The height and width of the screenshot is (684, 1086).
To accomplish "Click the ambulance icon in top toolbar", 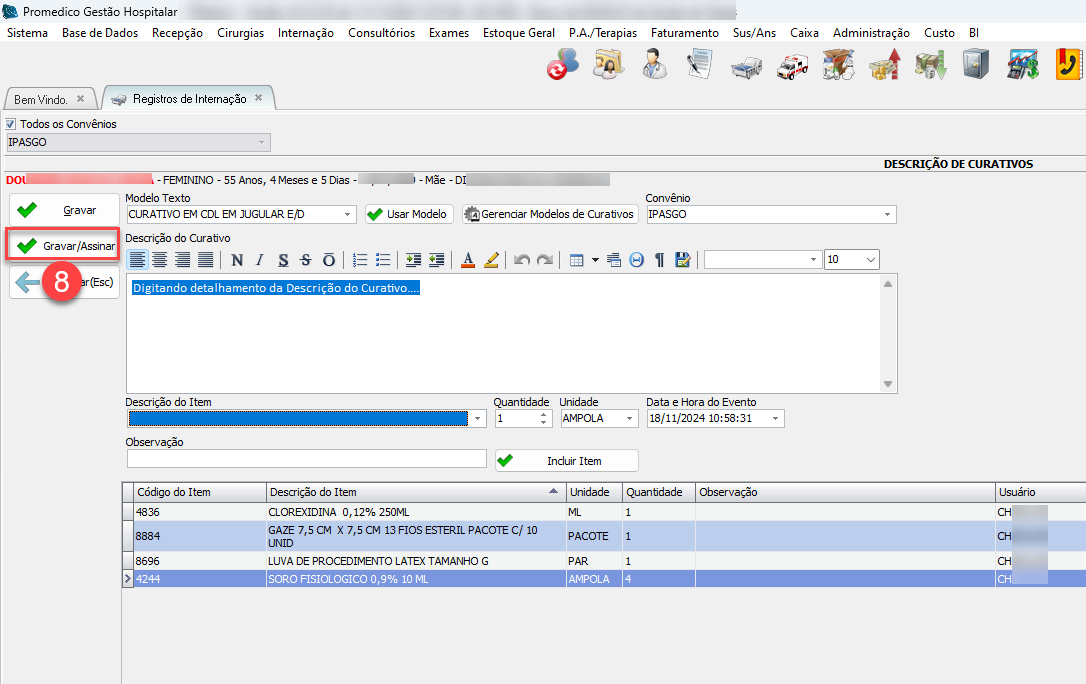I will (791, 65).
